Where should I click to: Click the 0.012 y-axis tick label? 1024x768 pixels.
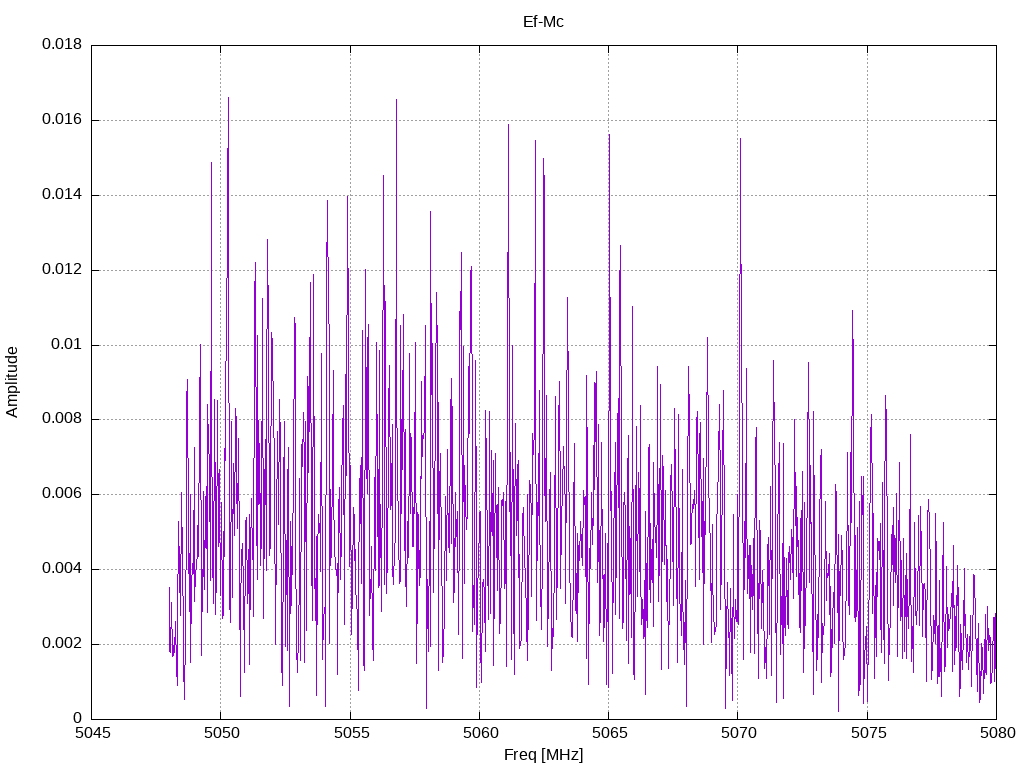click(62, 269)
